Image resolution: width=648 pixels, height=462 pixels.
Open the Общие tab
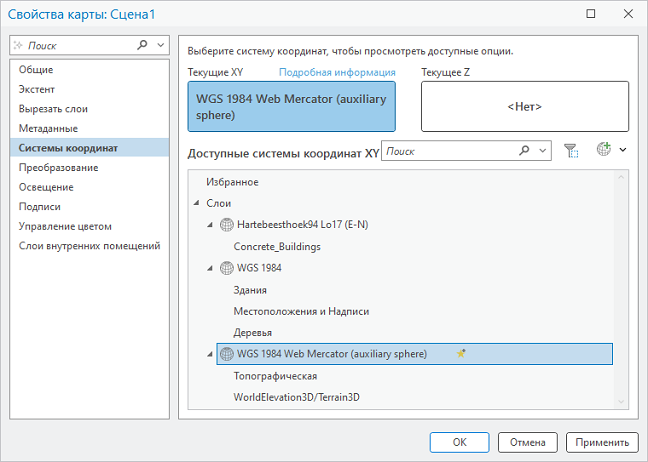(x=89, y=69)
